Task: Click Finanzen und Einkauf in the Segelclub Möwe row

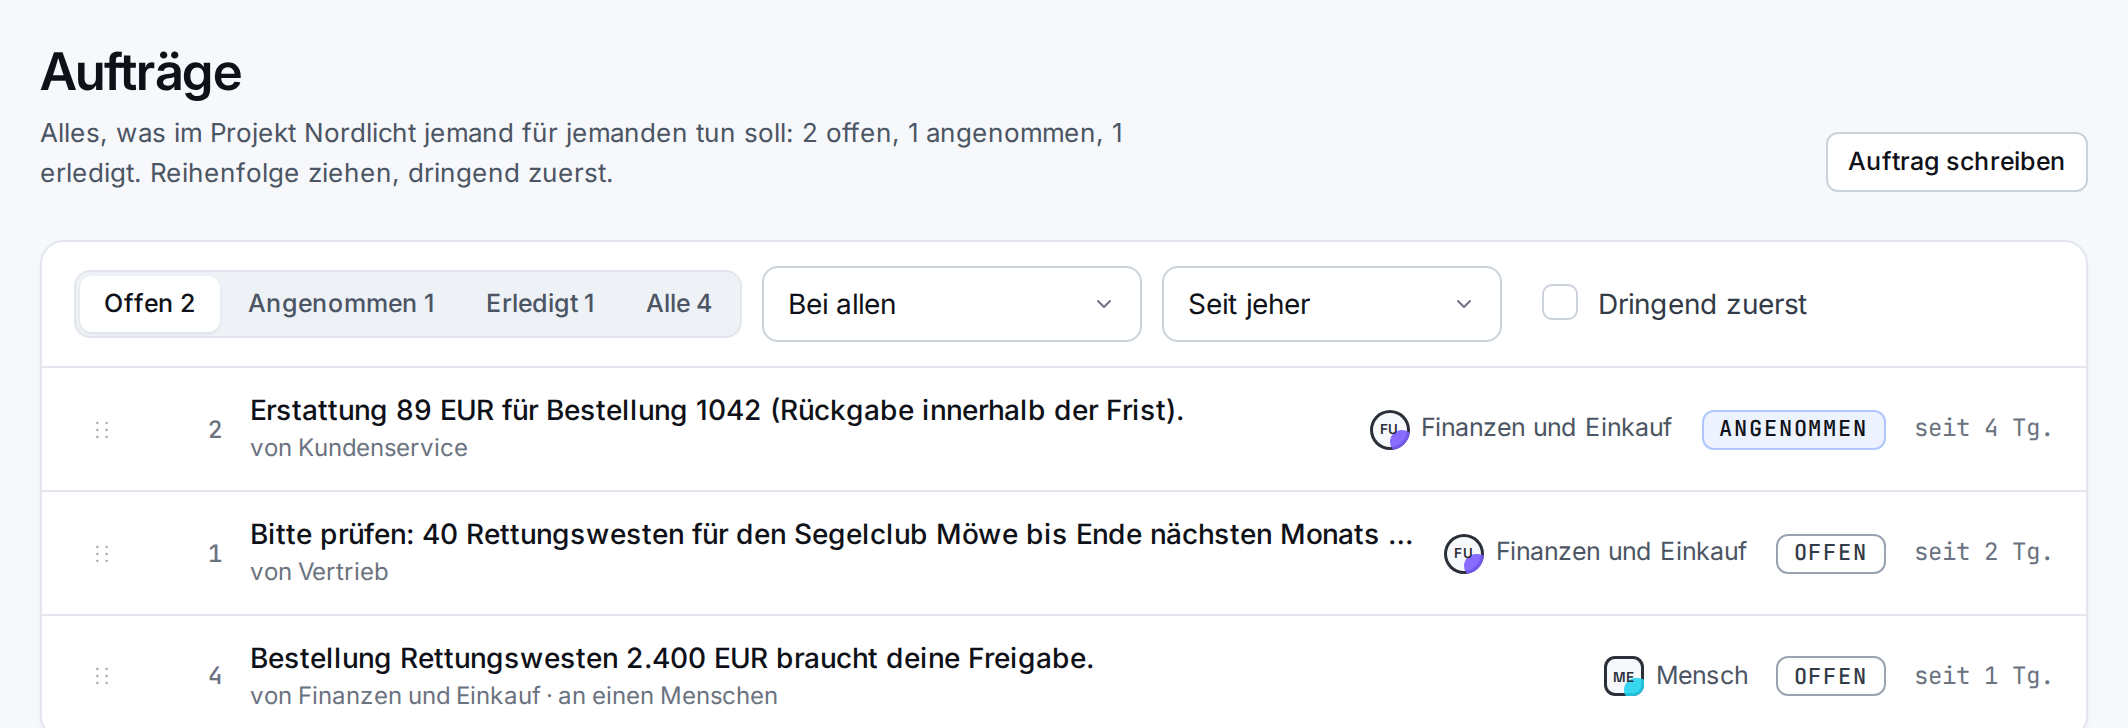Action: 1621,552
